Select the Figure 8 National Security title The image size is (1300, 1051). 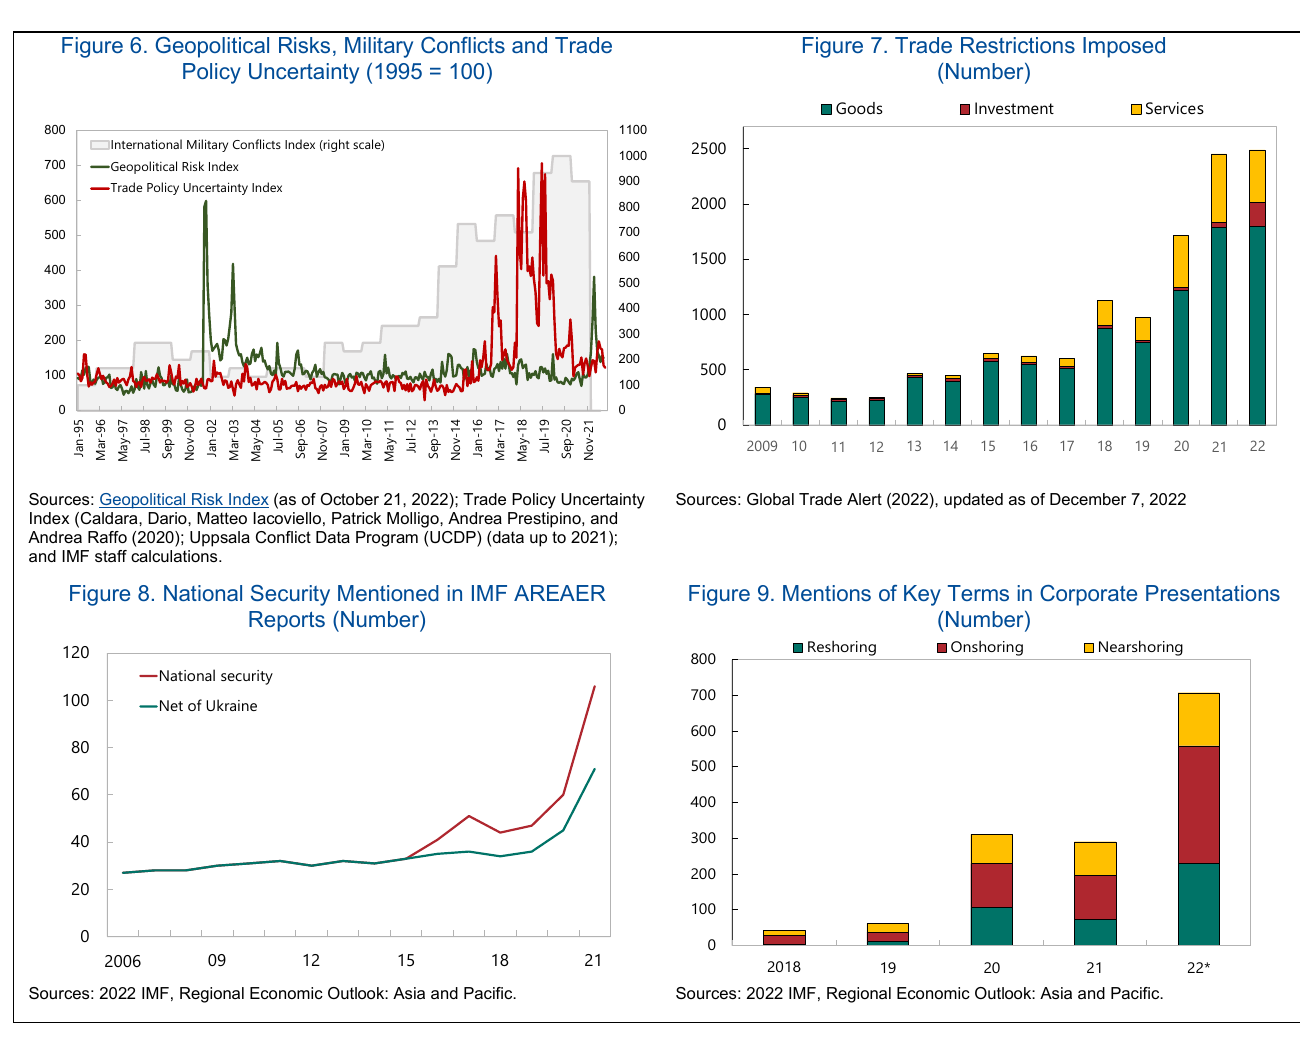click(337, 607)
